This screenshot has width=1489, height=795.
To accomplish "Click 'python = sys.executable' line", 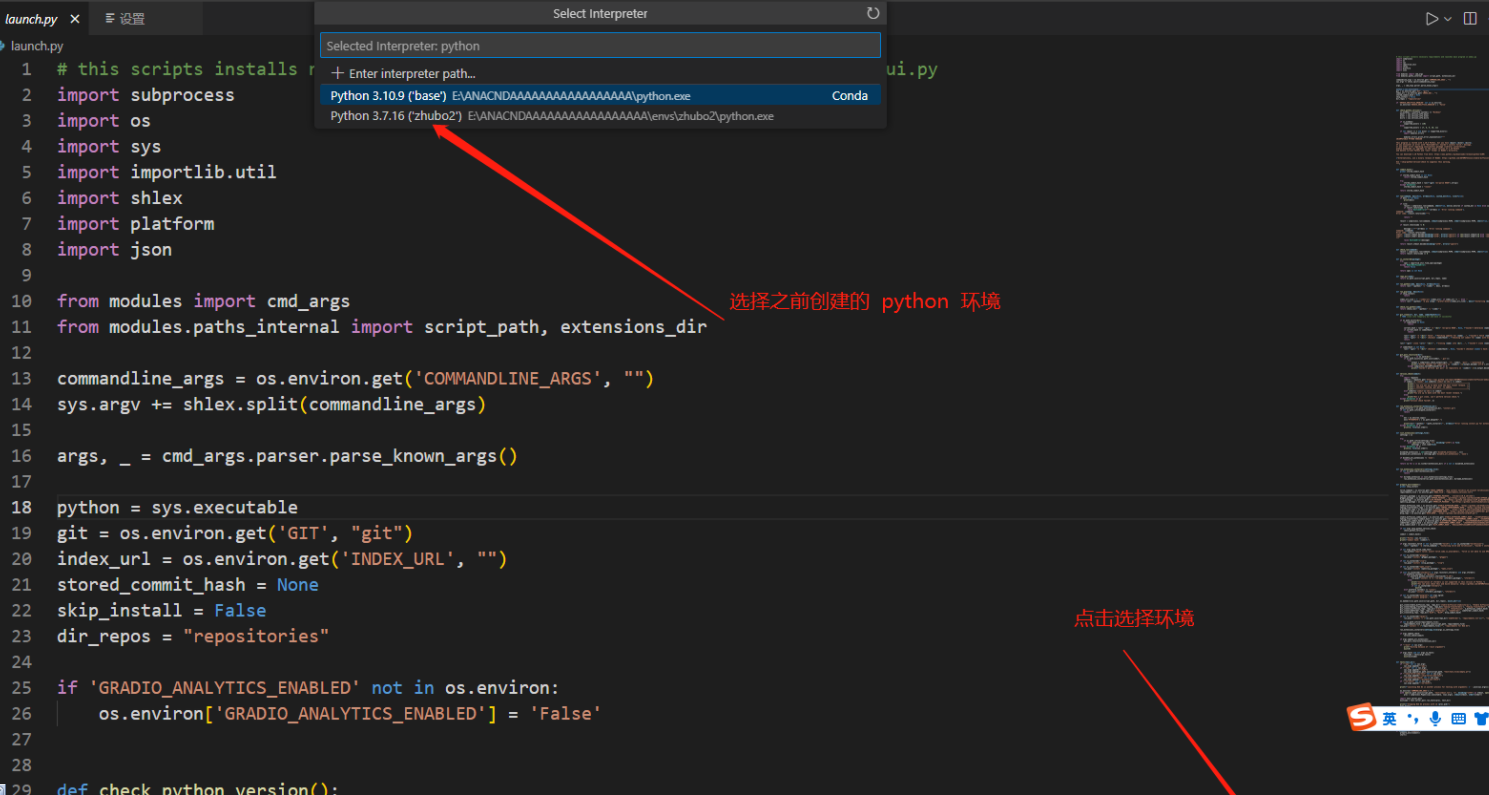I will click(x=177, y=507).
